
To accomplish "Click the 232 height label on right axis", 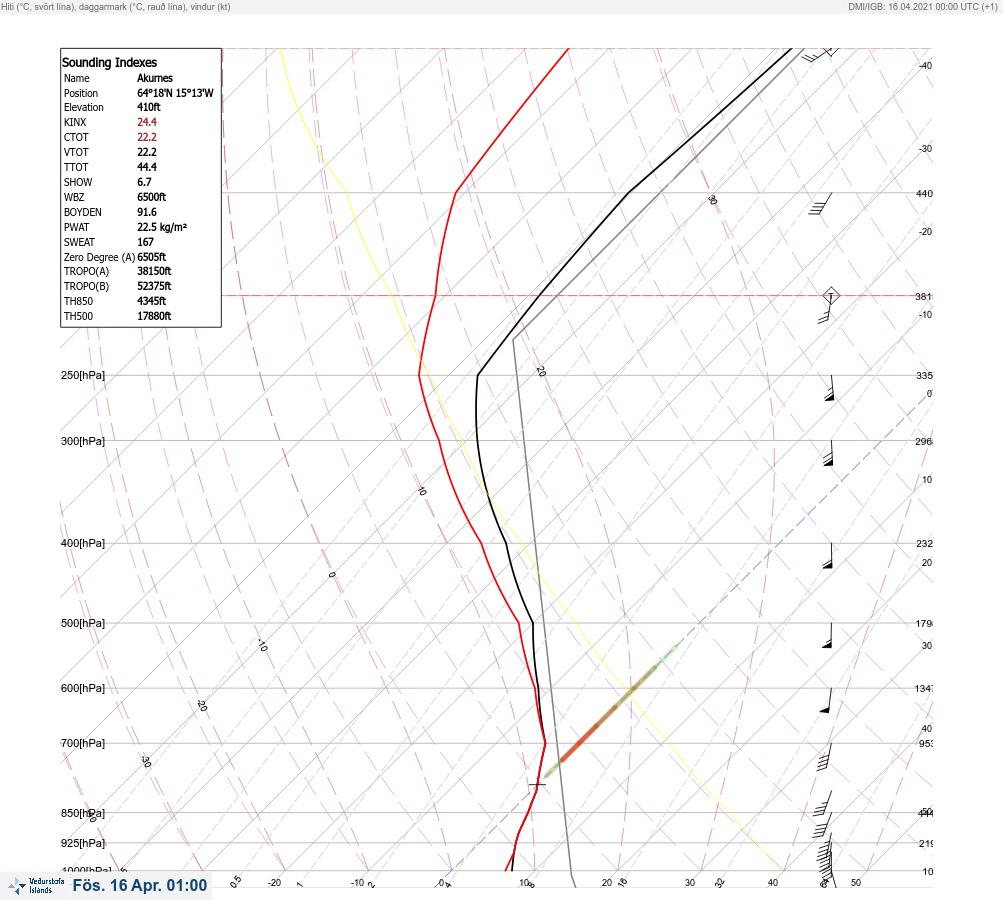I will pos(924,544).
